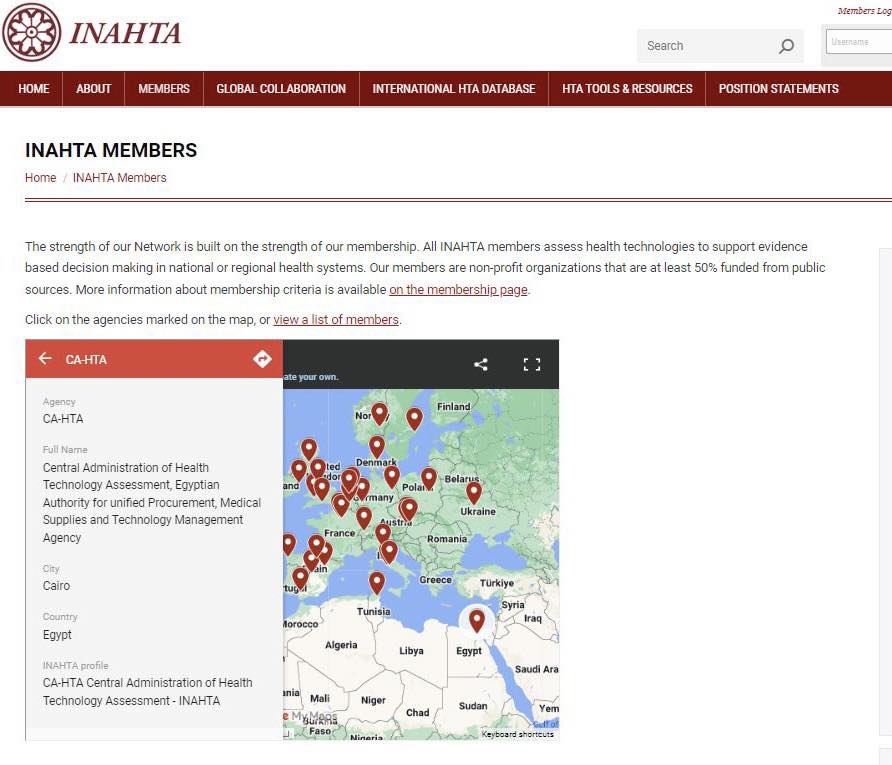Image resolution: width=892 pixels, height=765 pixels.
Task: Open the ABOUT menu
Action: click(x=94, y=89)
